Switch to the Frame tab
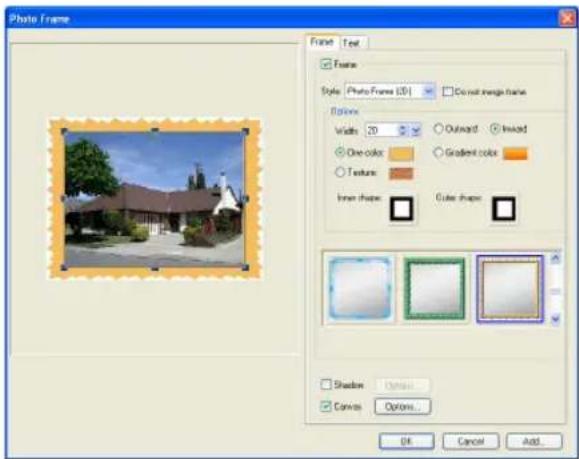579x459 pixels. [x=322, y=42]
